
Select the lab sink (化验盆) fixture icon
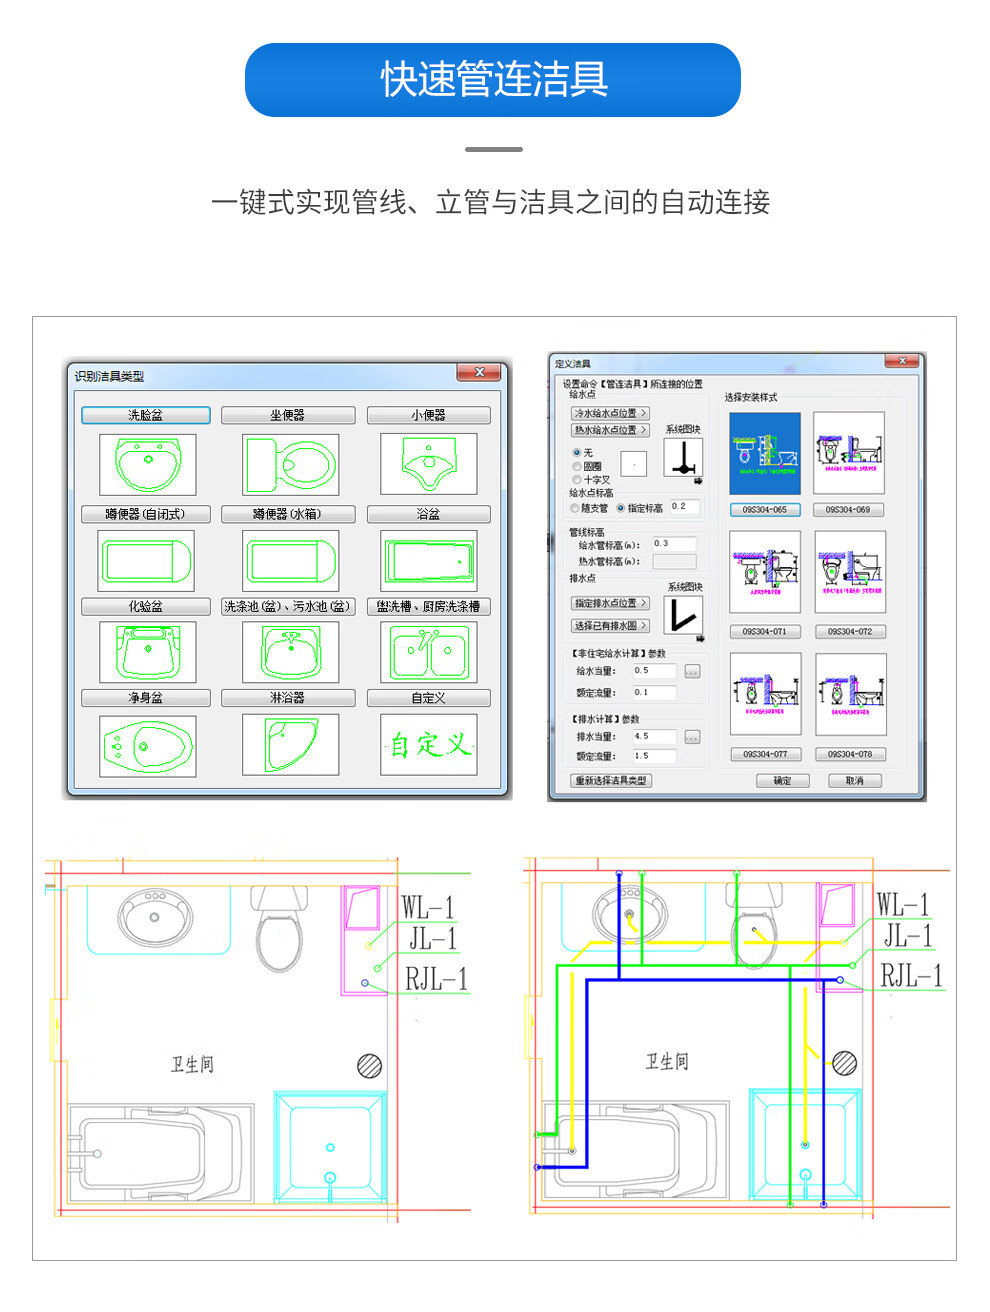pyautogui.click(x=147, y=651)
